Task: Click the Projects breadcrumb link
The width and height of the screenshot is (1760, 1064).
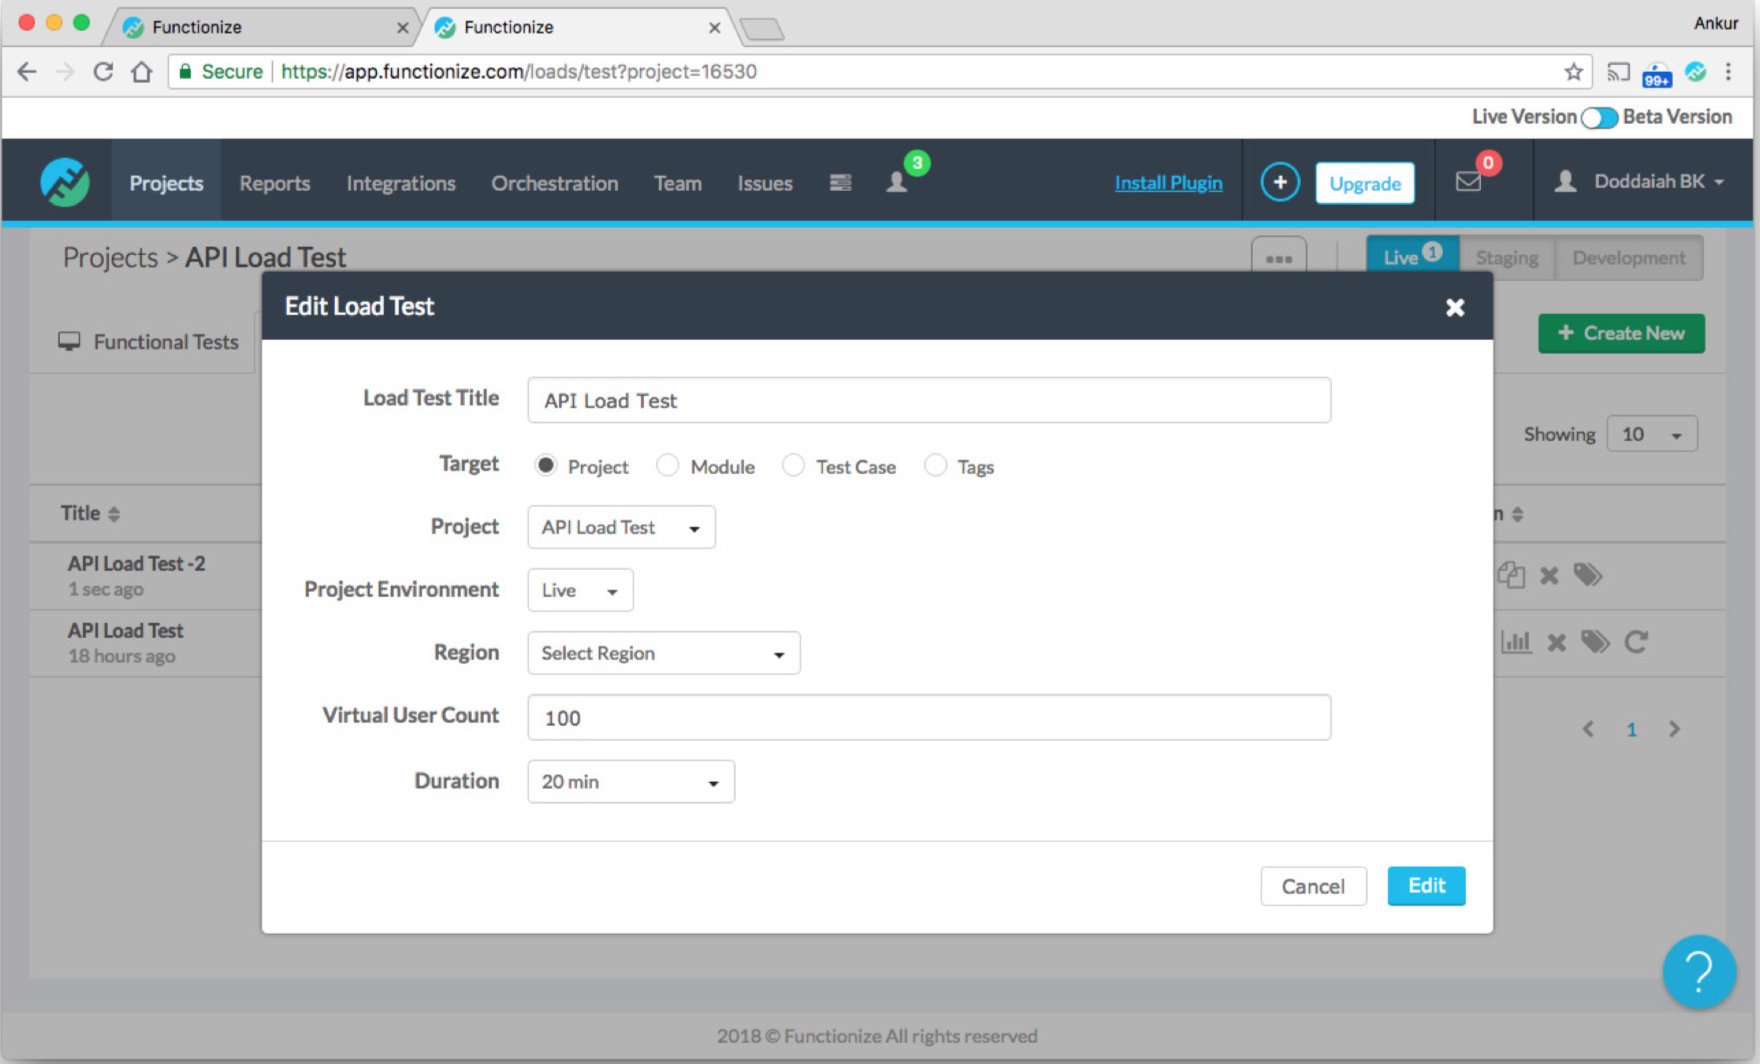Action: (110, 257)
